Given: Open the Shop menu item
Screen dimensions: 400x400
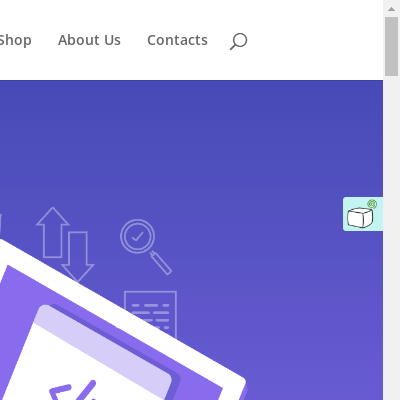Looking at the screenshot, I should coord(15,40).
